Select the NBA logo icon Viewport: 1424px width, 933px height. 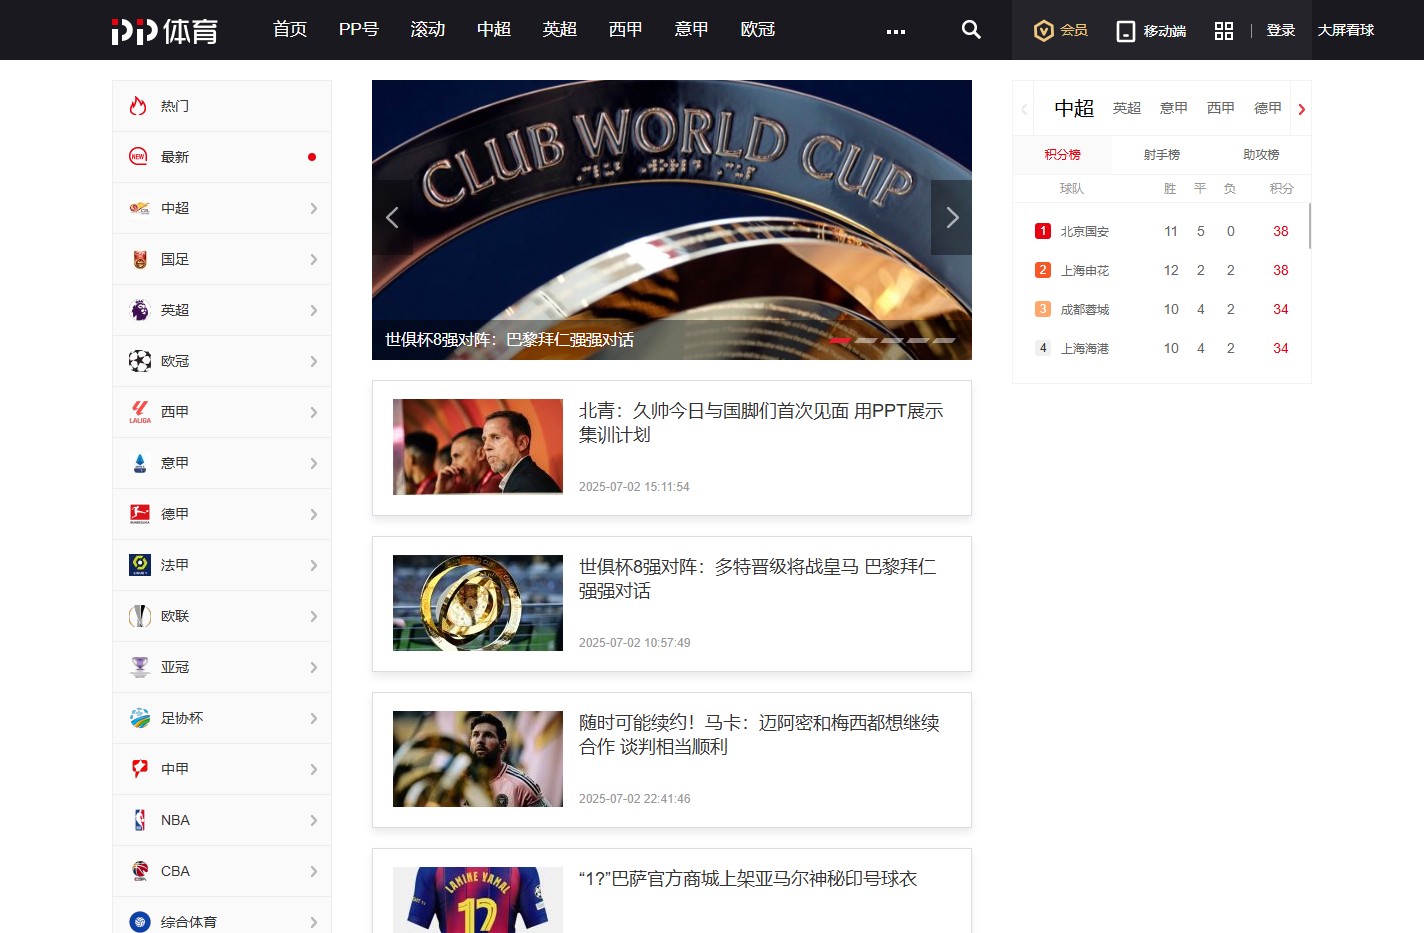(x=140, y=820)
